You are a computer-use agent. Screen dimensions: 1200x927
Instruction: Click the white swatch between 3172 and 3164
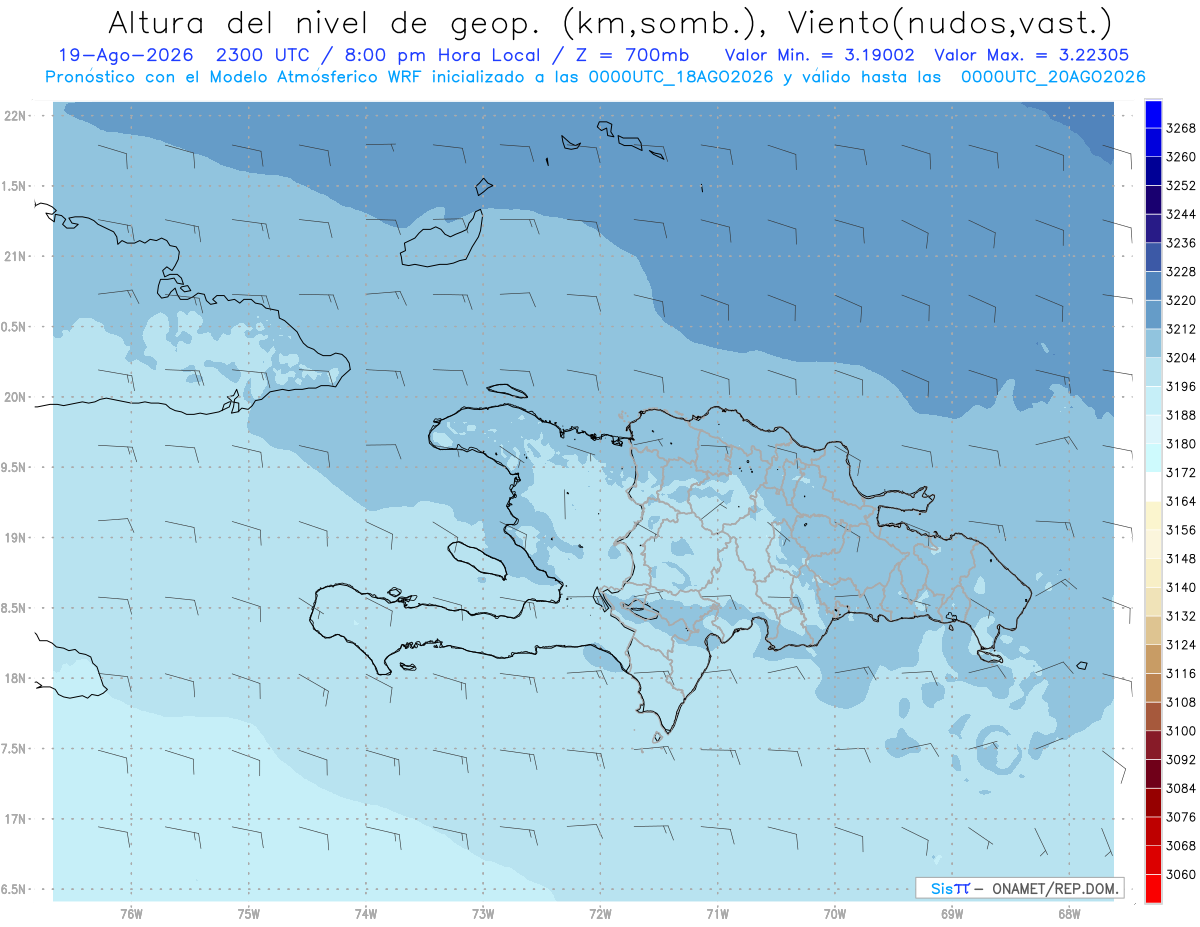click(1153, 486)
